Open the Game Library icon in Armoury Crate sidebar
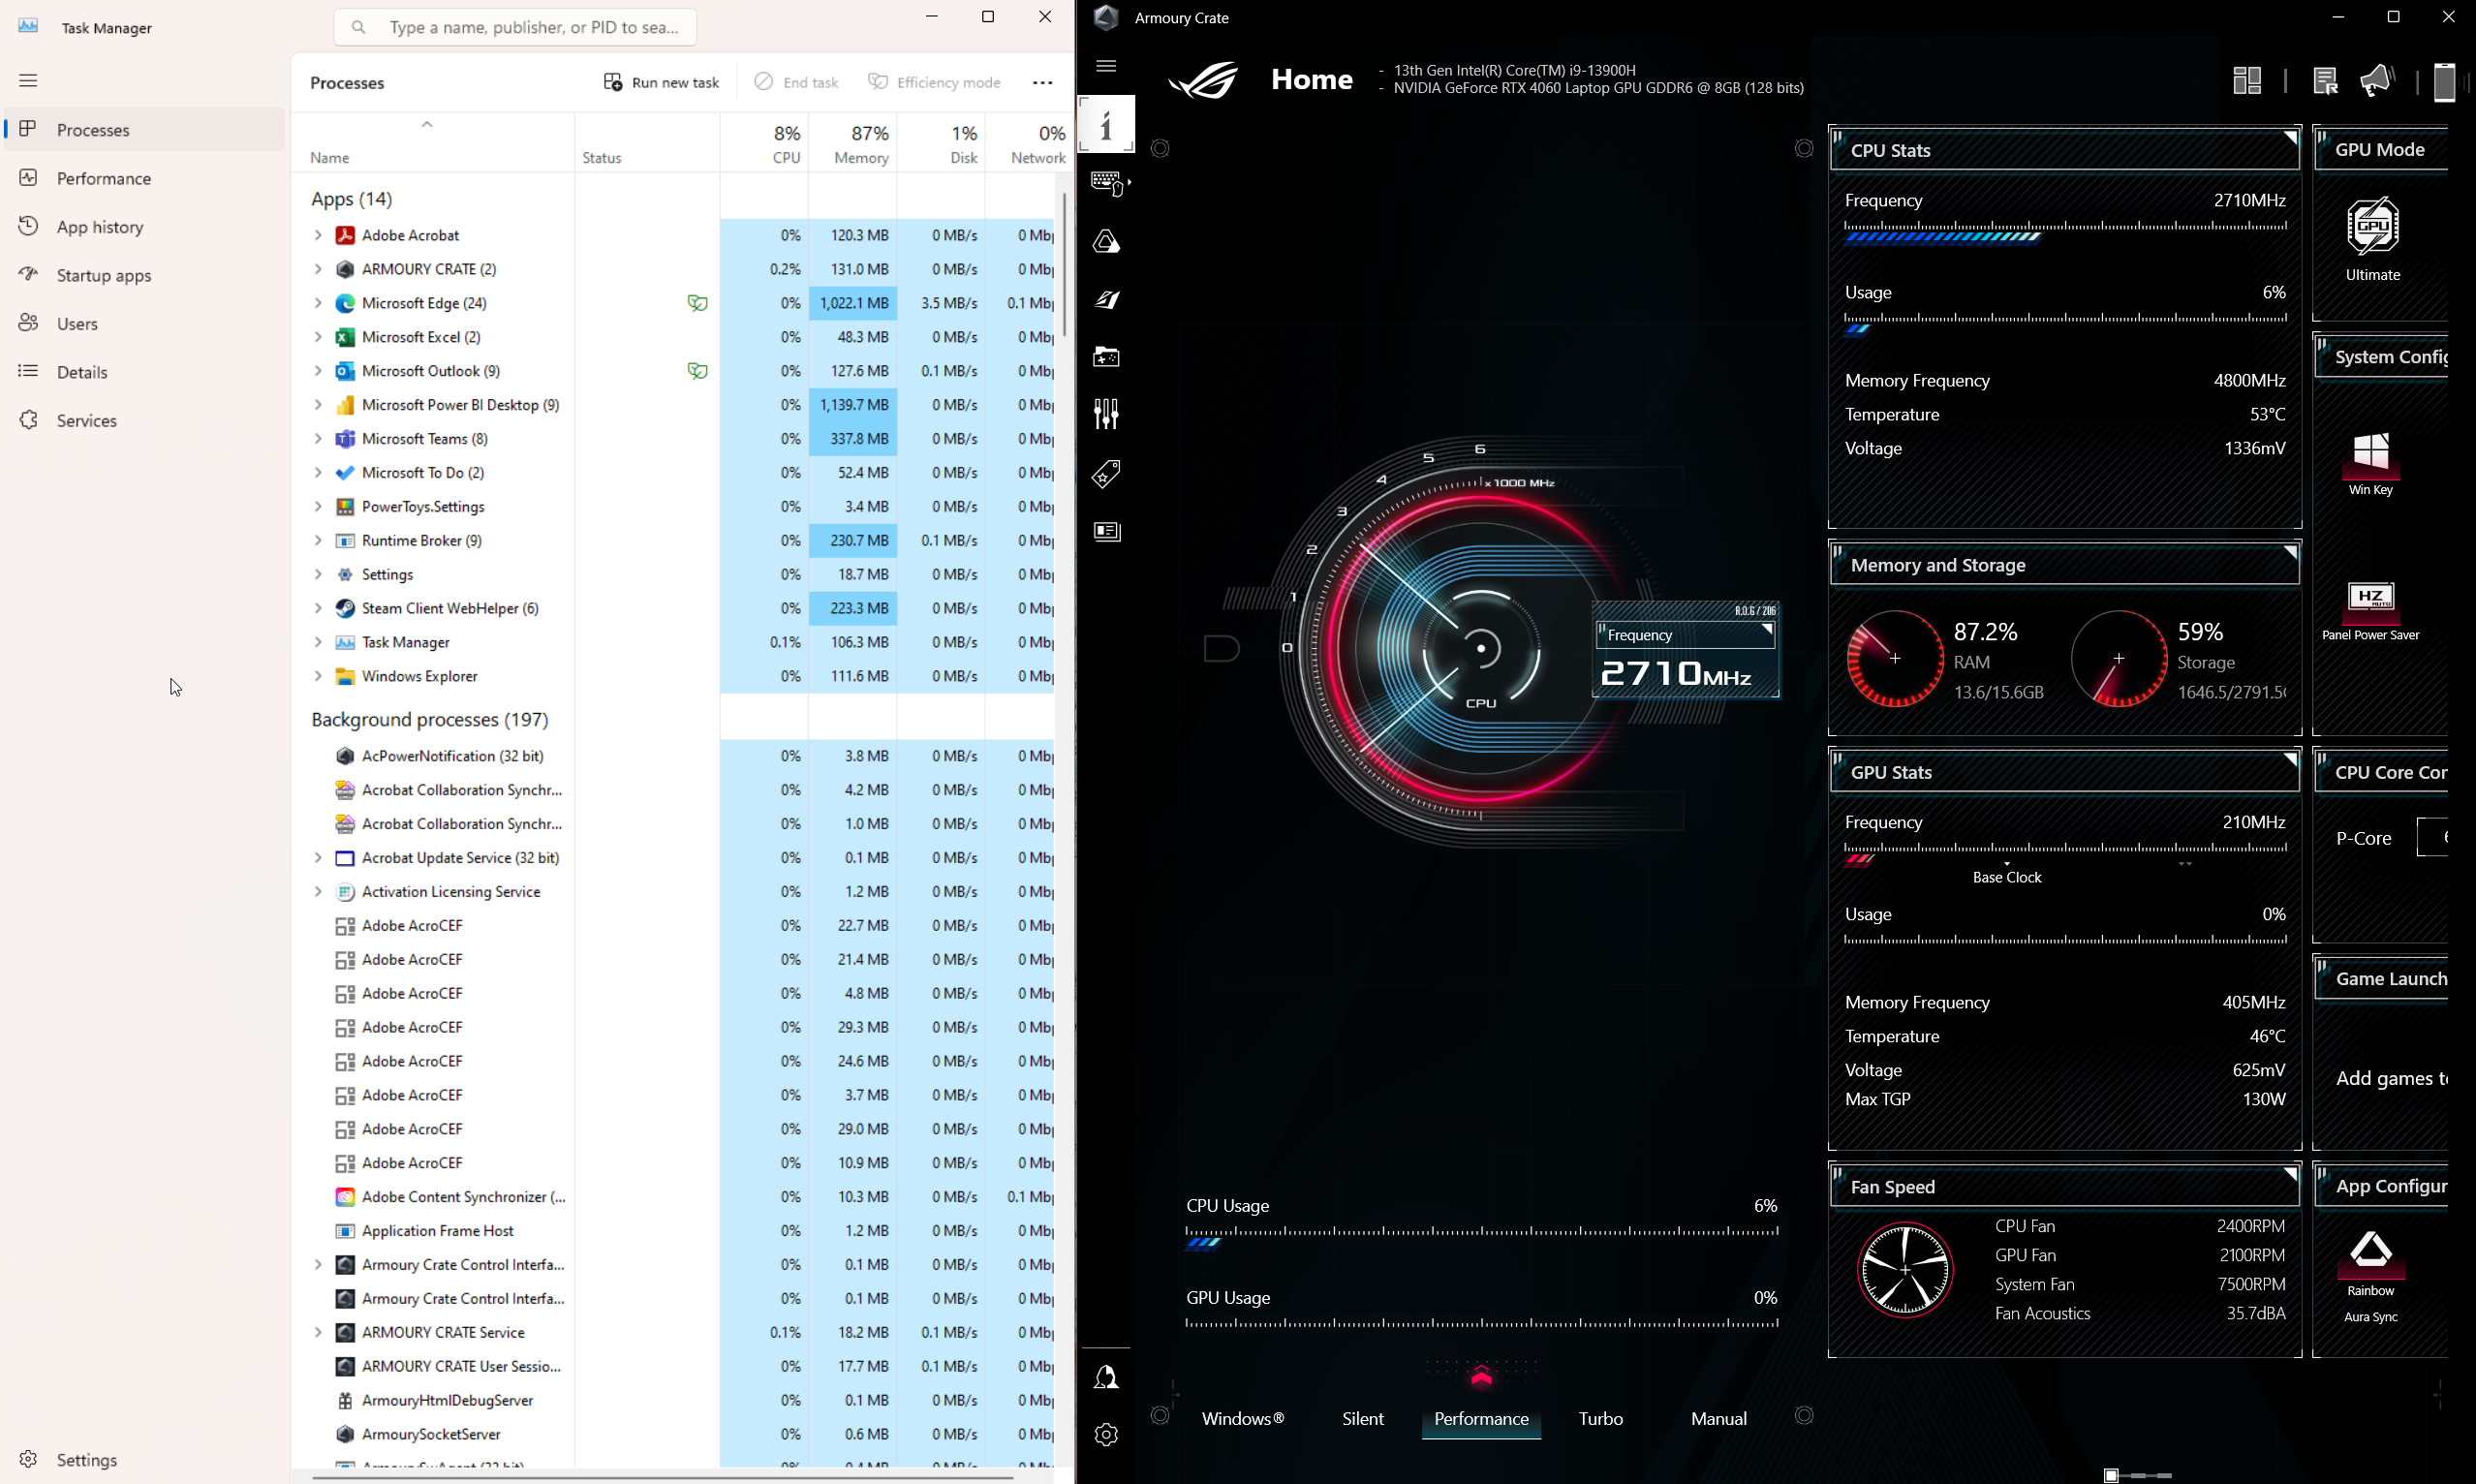 click(x=1105, y=357)
